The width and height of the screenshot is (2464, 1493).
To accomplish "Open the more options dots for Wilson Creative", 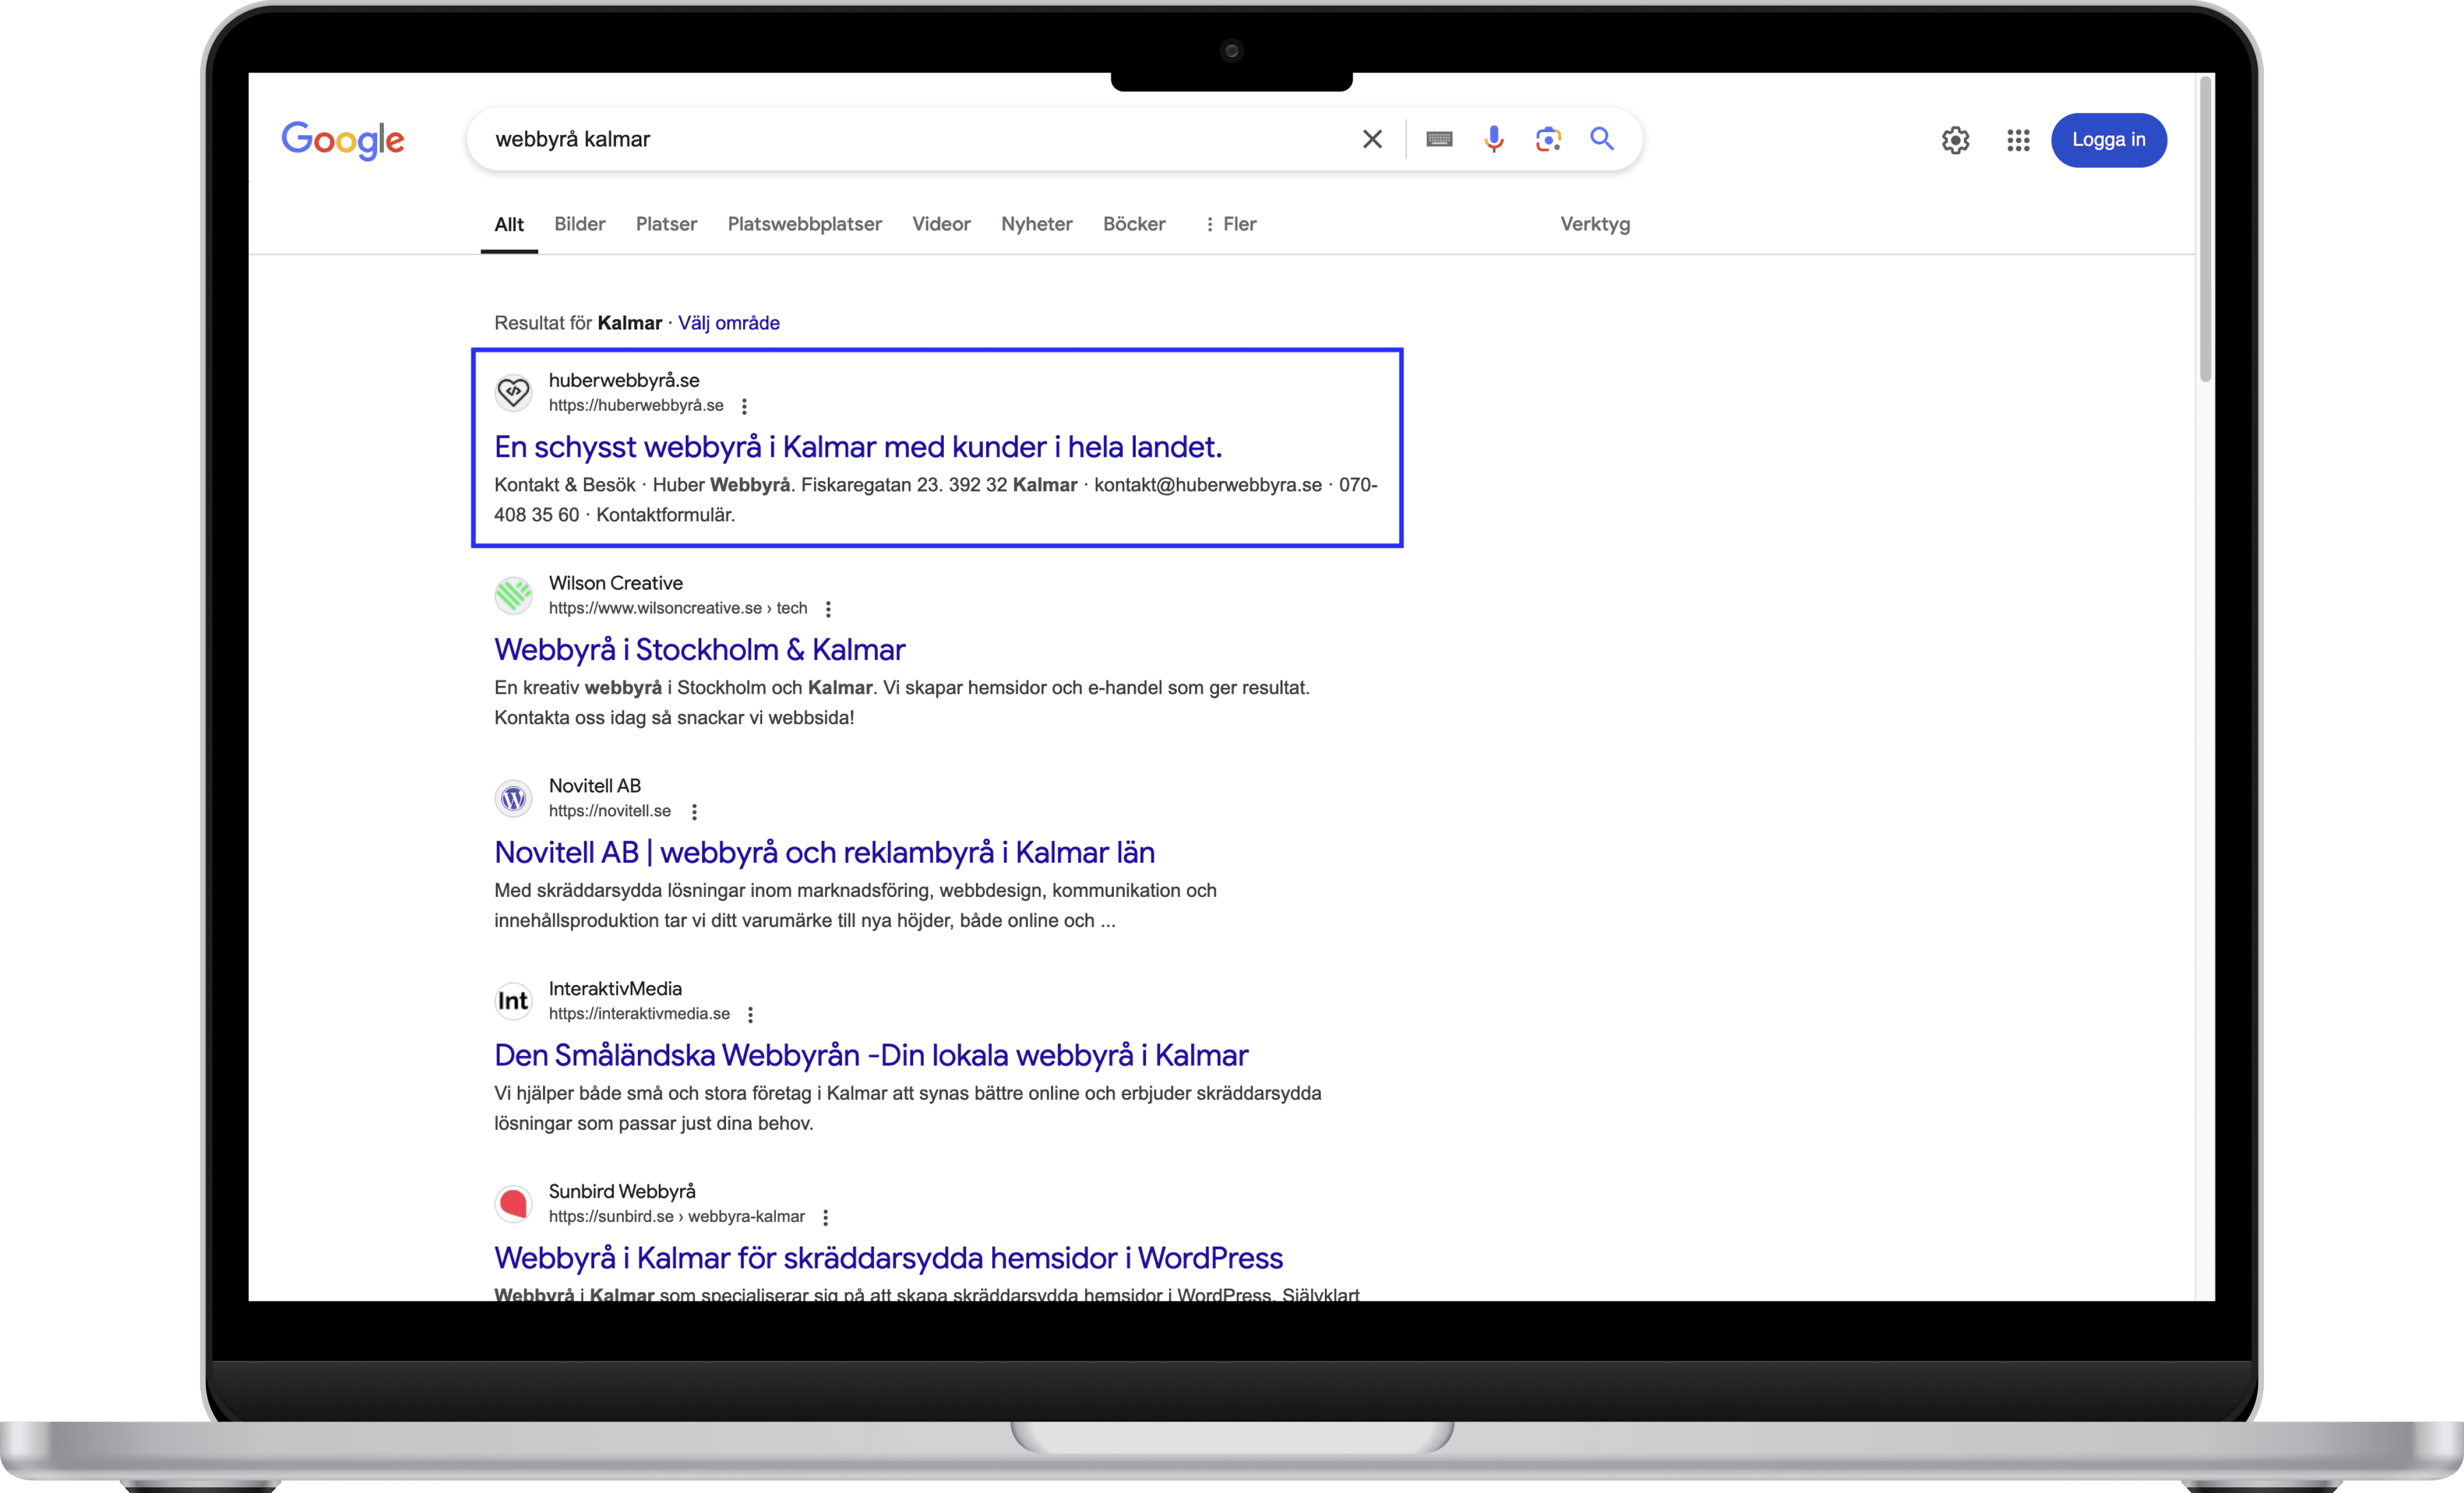I will click(x=828, y=609).
